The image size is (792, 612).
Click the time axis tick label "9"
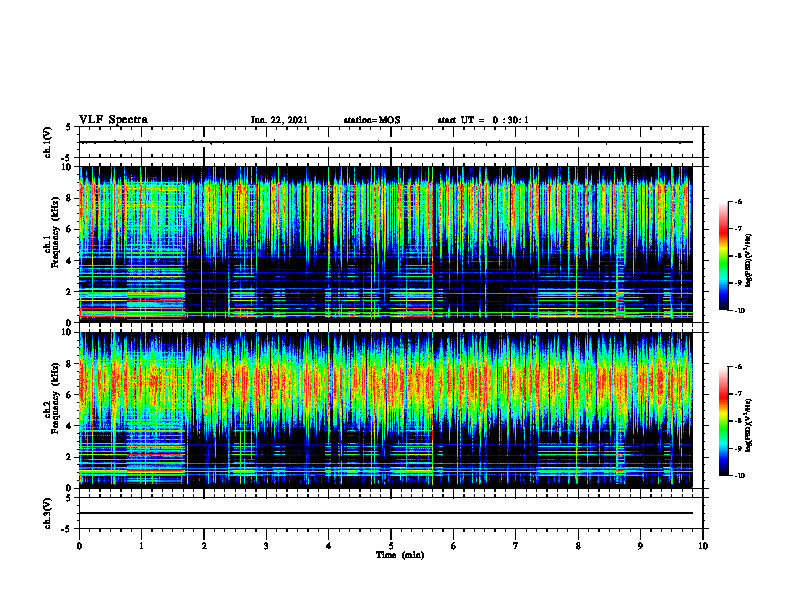click(x=640, y=546)
